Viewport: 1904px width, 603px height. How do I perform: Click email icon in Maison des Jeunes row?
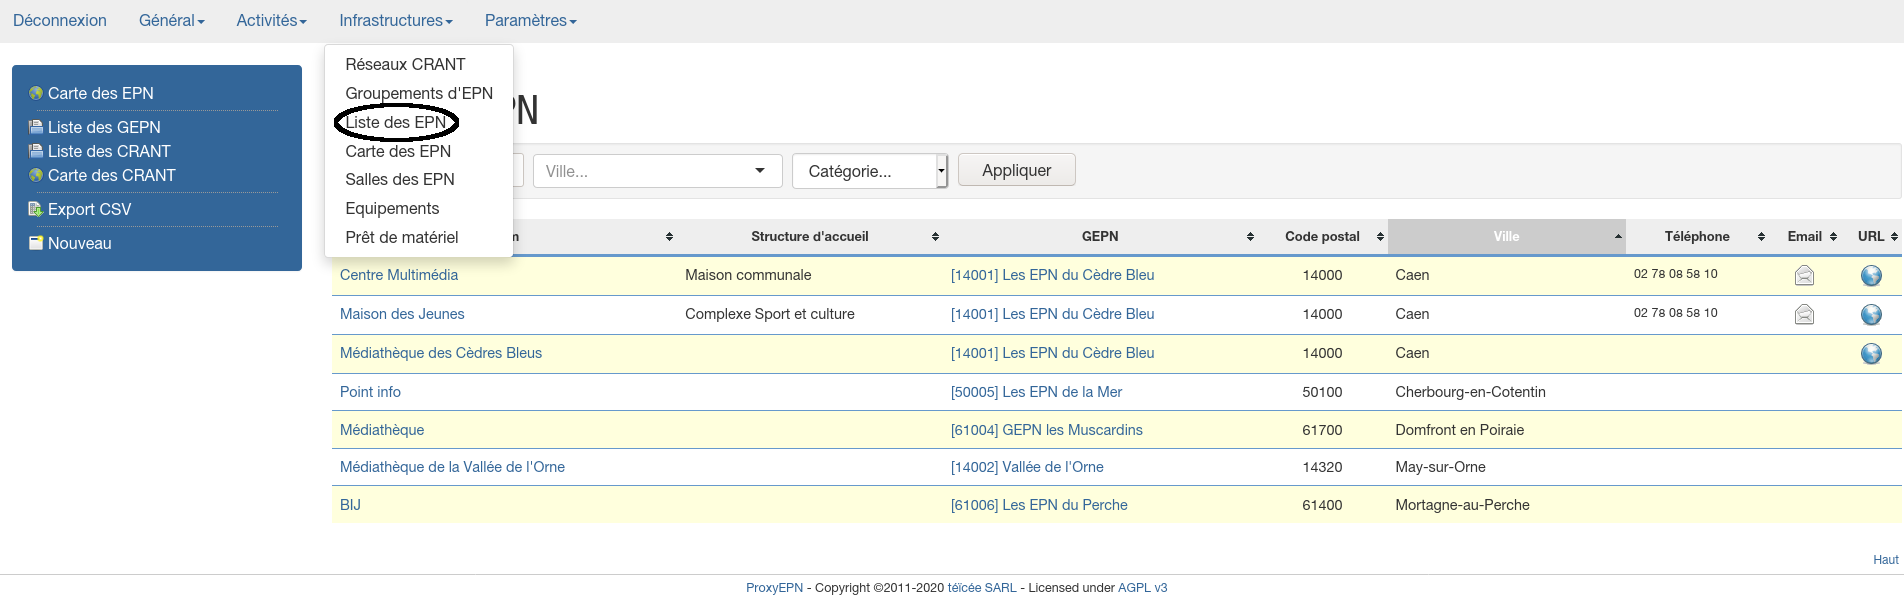[x=1804, y=314]
